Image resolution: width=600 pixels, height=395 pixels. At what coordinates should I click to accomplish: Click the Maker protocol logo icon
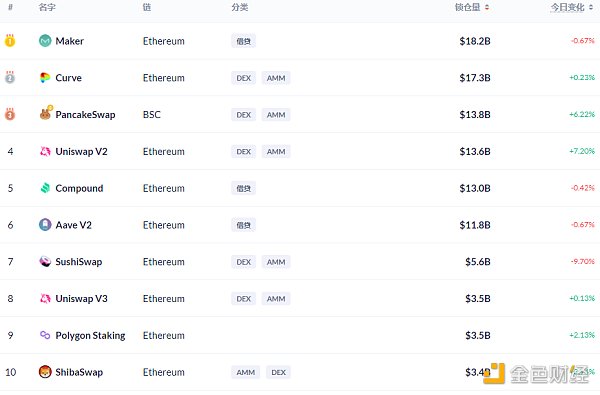pos(45,41)
